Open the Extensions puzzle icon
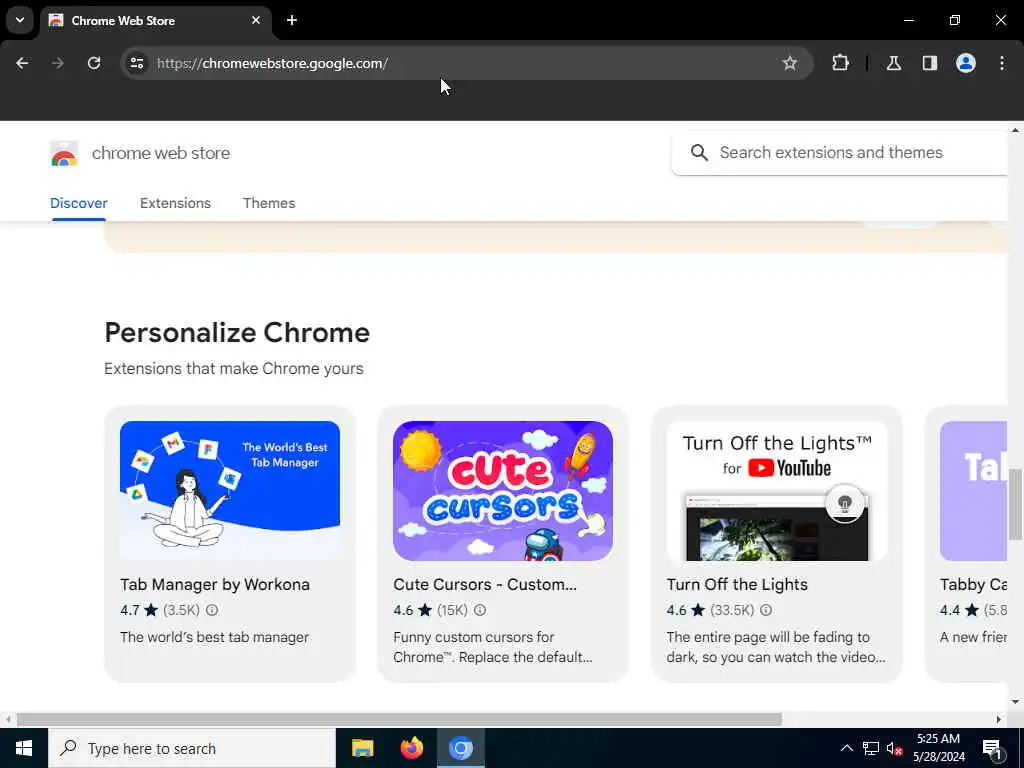 pyautogui.click(x=840, y=63)
